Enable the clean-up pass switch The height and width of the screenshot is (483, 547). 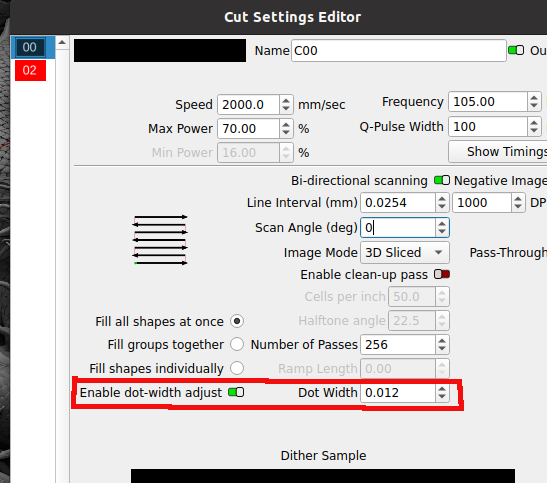point(442,274)
